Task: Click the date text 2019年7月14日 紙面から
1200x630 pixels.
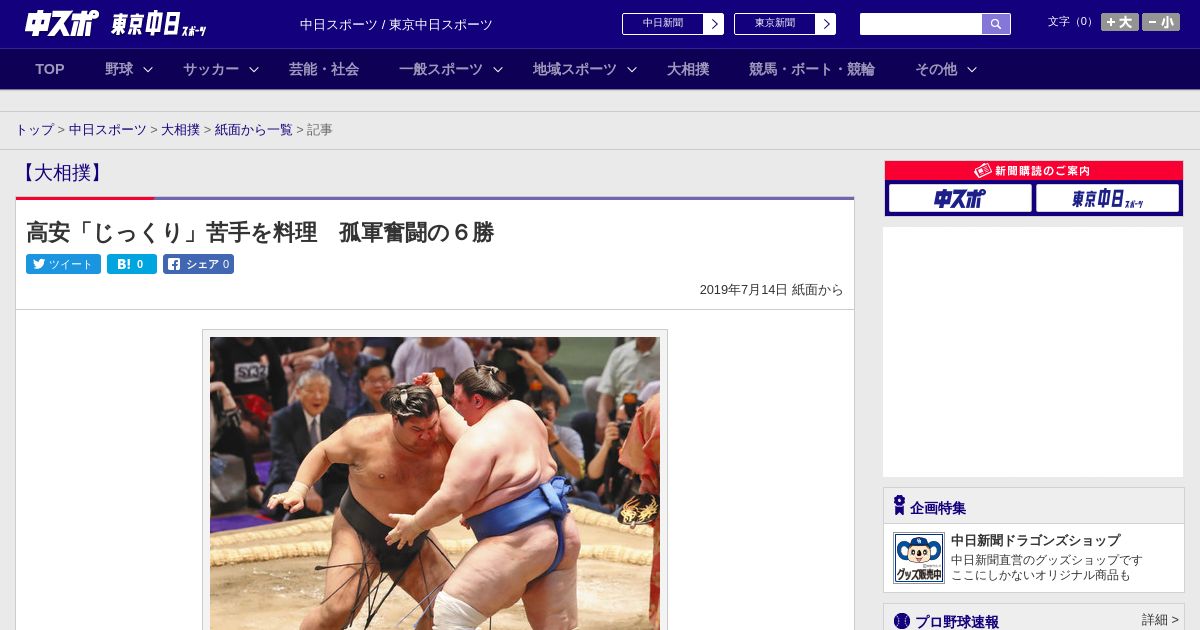Action: pyautogui.click(x=771, y=289)
